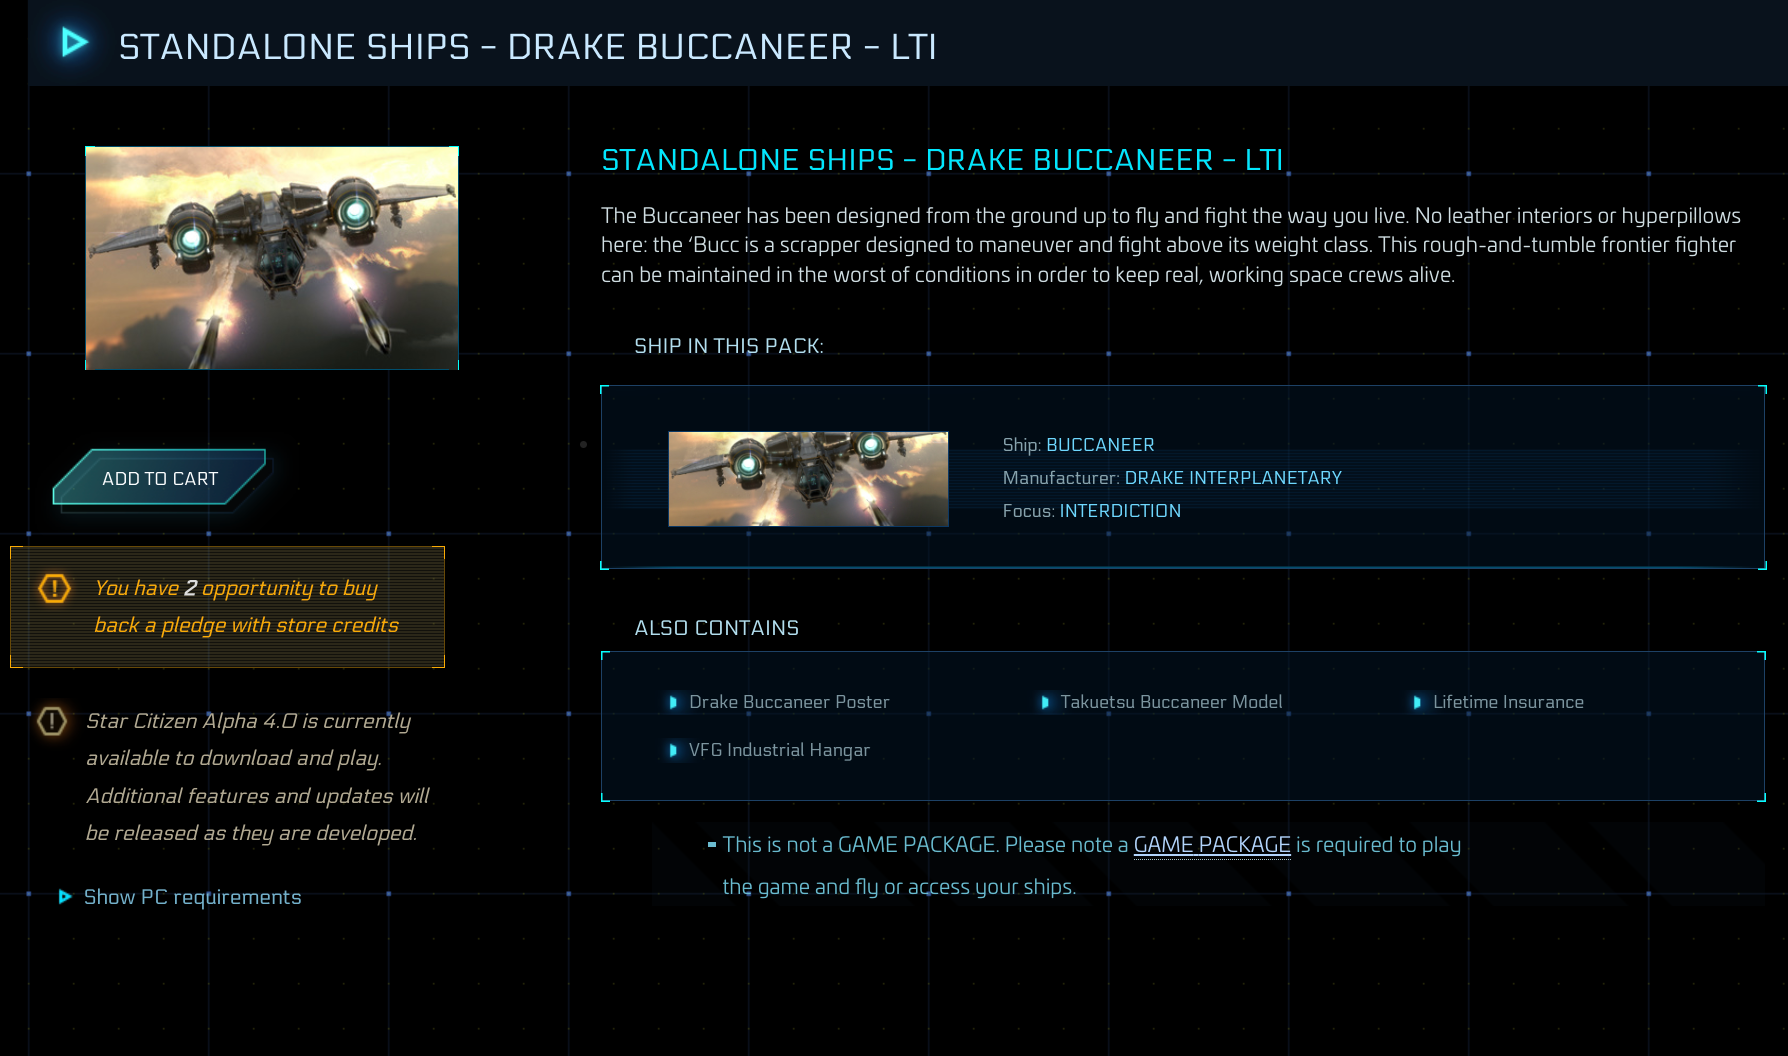Click the bullet arrow beside Drake Buccaneer Poster
Image resolution: width=1788 pixels, height=1056 pixels.
(674, 702)
